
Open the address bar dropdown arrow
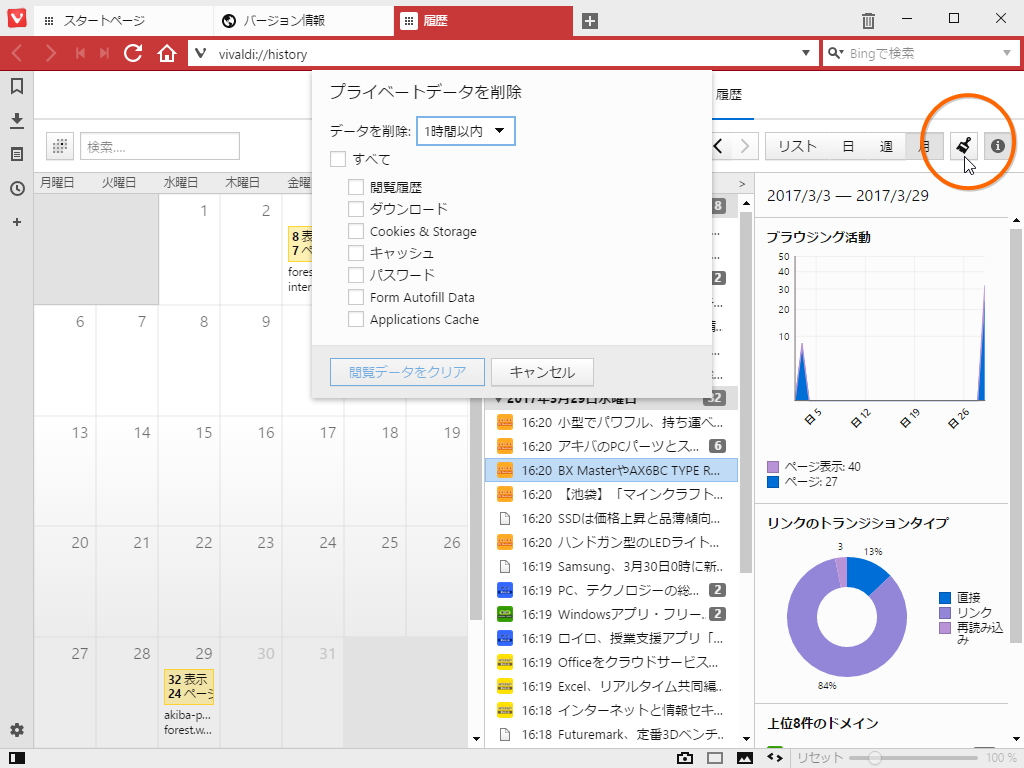coord(806,54)
